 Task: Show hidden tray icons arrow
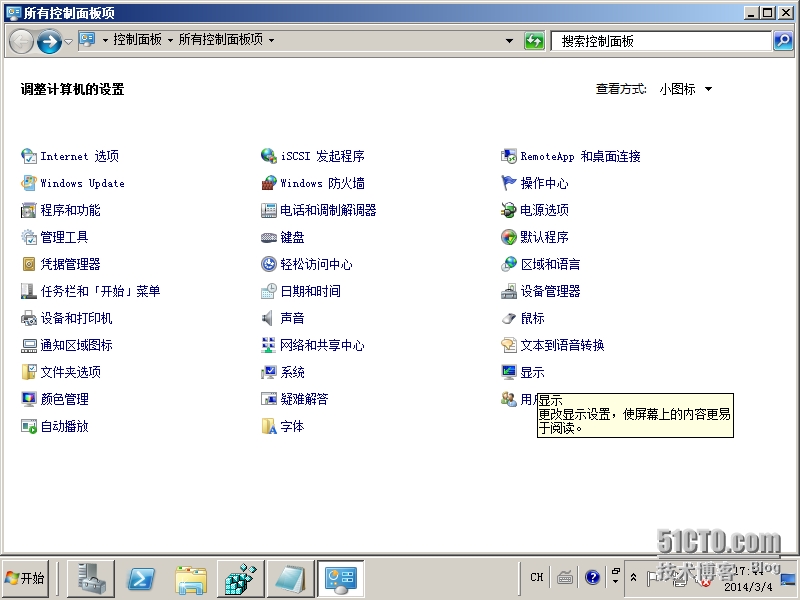[633, 578]
